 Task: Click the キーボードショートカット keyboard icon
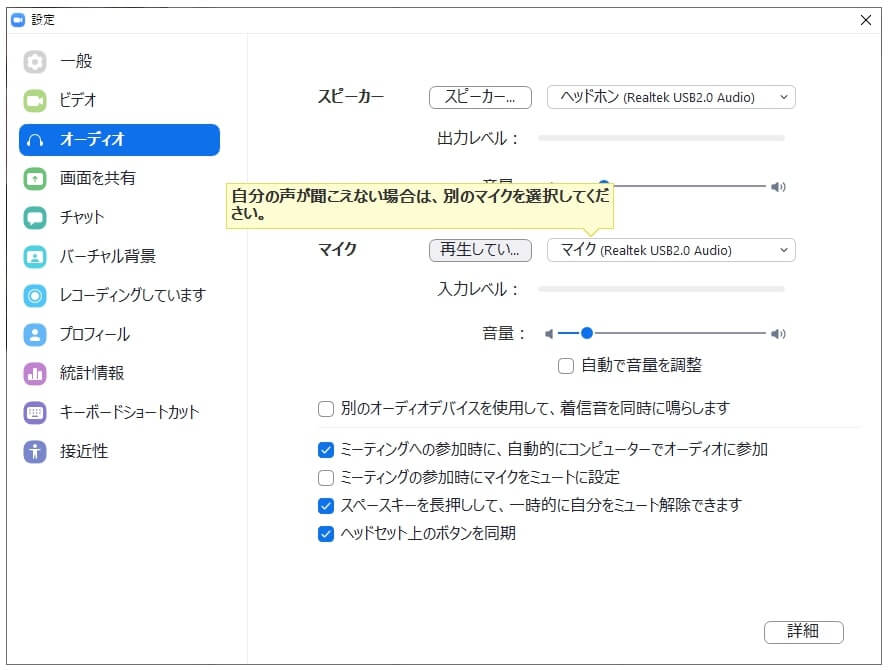35,413
